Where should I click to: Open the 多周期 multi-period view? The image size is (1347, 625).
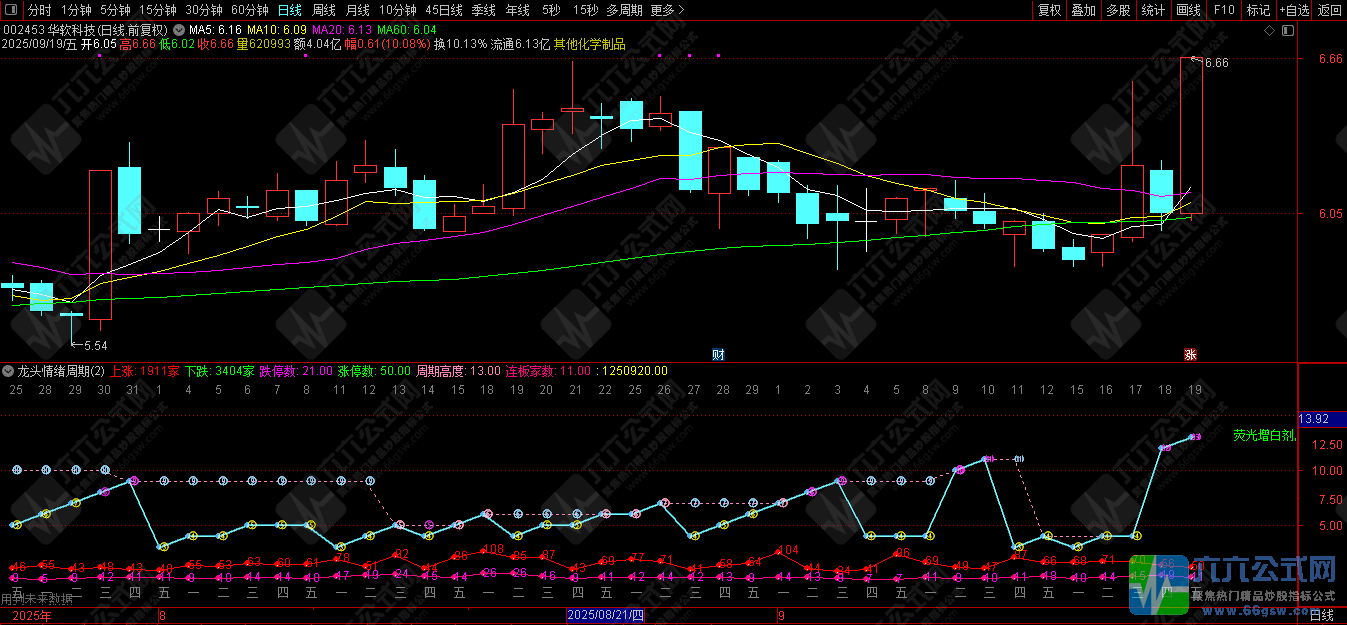point(624,10)
